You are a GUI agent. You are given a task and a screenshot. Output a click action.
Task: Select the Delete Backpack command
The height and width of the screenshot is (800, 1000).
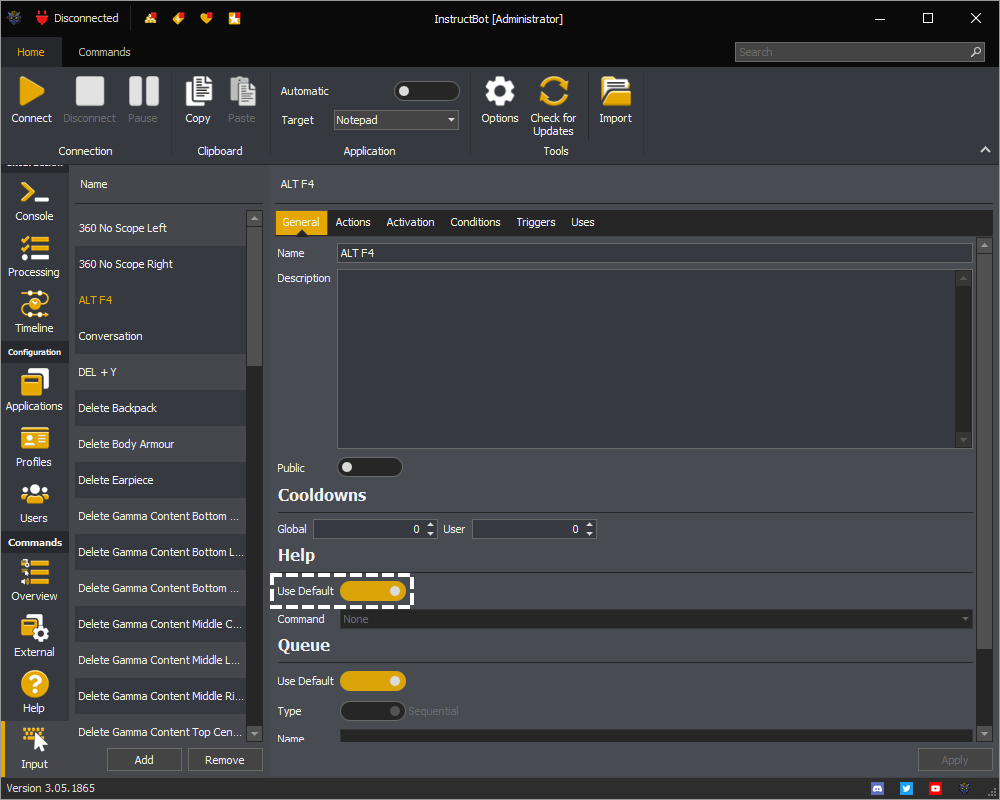point(160,408)
